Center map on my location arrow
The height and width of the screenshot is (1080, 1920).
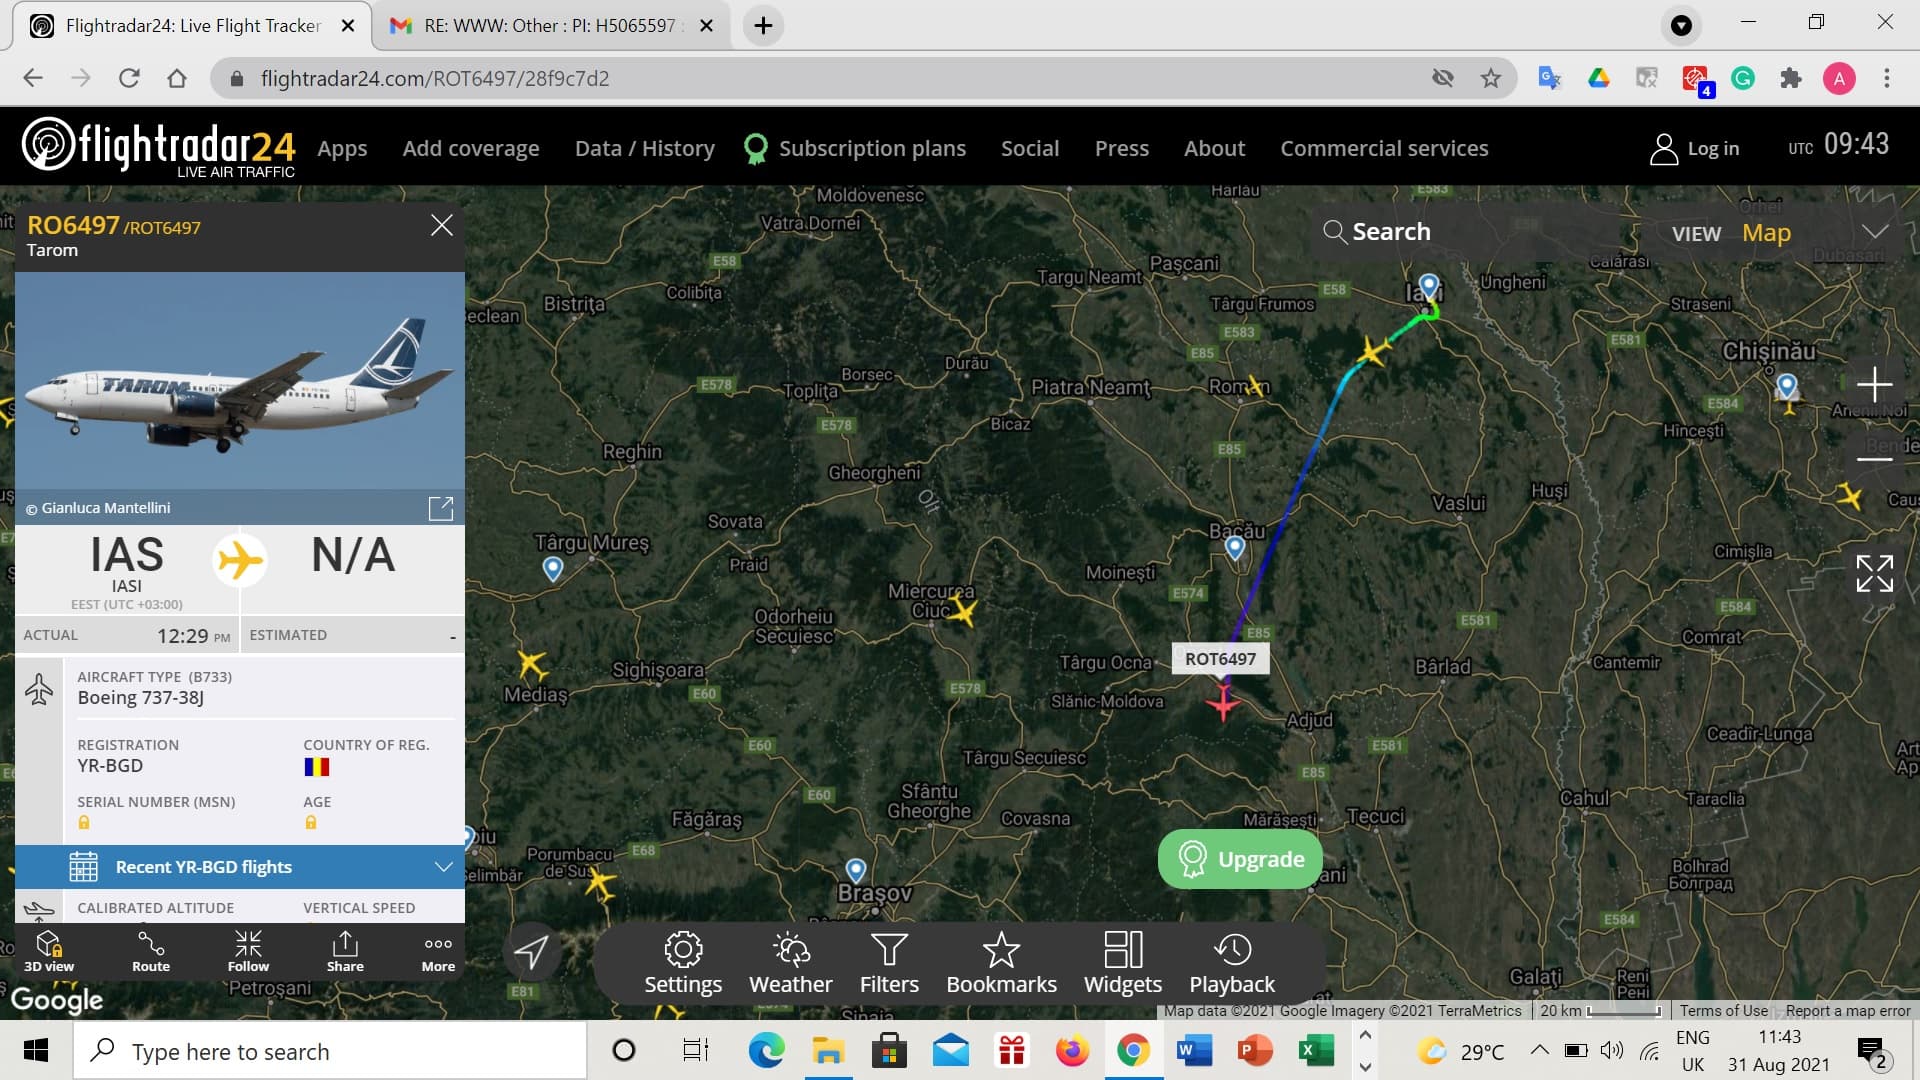[531, 952]
